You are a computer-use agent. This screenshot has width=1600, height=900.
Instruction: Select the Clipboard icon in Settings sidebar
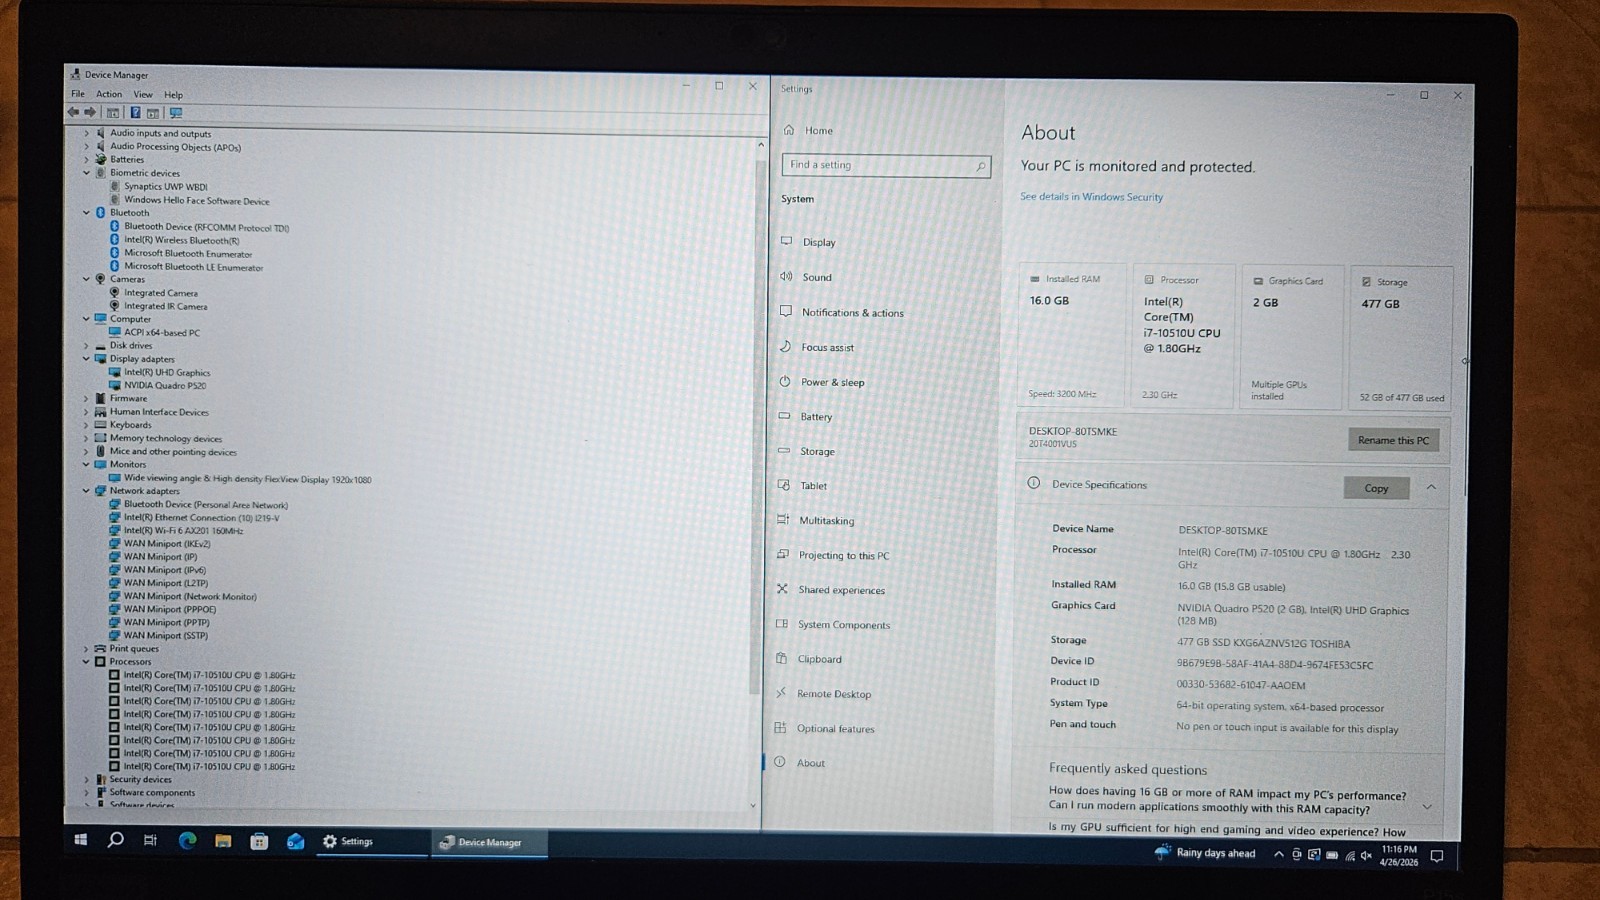781,658
